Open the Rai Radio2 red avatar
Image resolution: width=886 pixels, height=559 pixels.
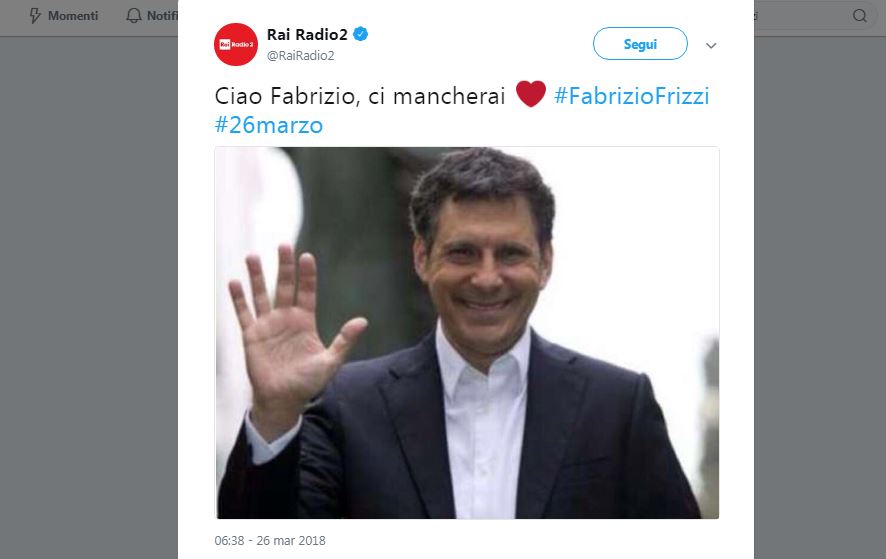(x=236, y=44)
